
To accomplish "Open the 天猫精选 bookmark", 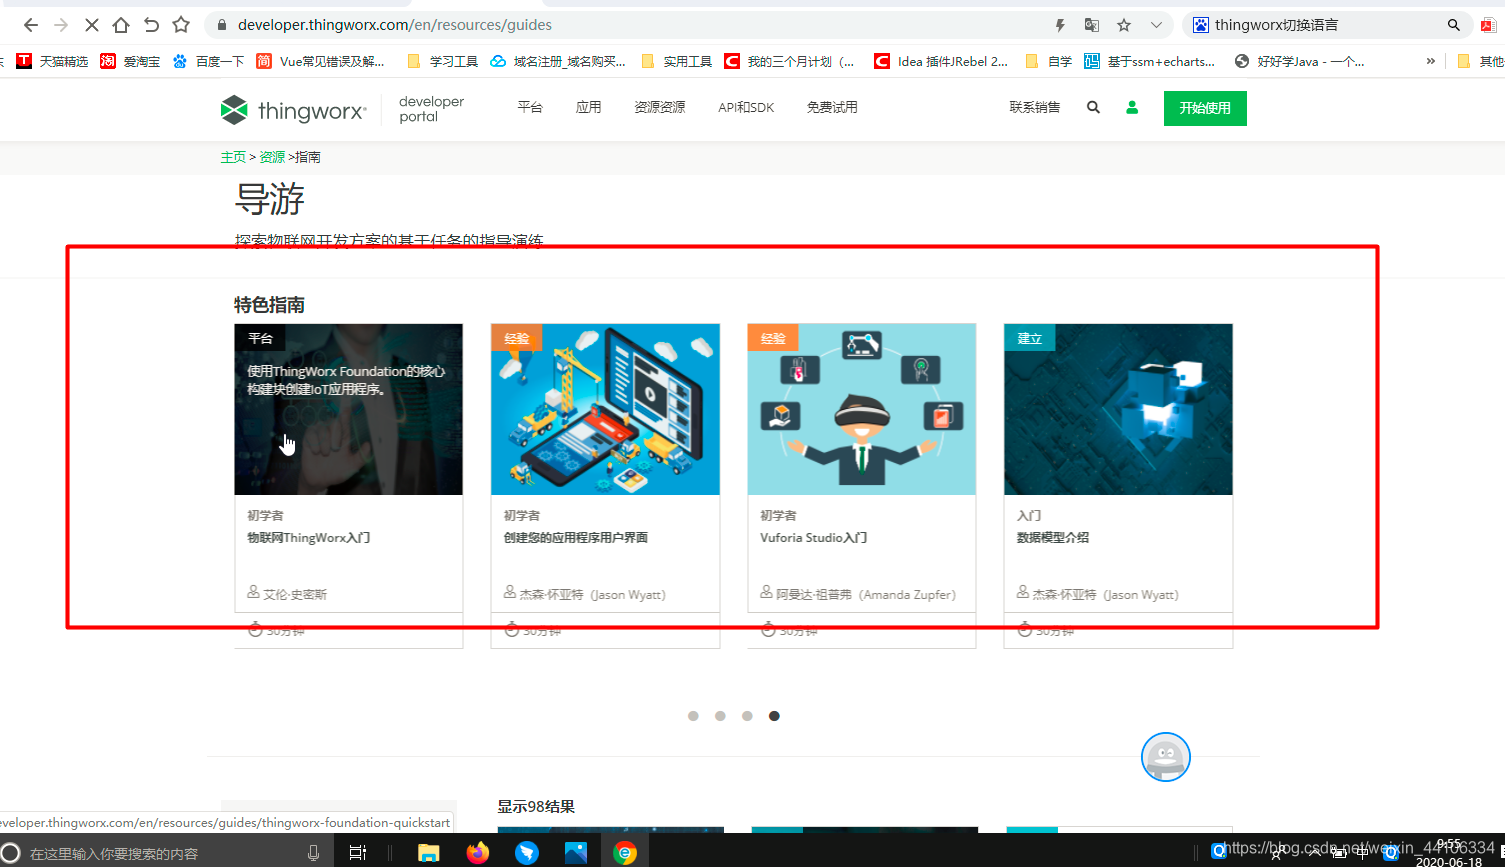I will pyautogui.click(x=53, y=61).
